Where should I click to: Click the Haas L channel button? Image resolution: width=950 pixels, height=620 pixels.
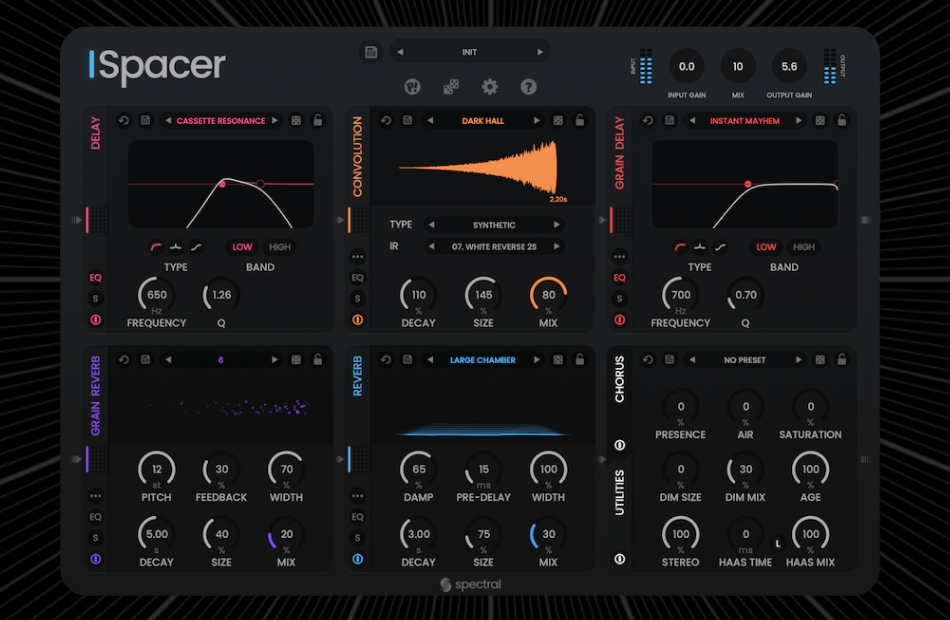click(x=778, y=544)
